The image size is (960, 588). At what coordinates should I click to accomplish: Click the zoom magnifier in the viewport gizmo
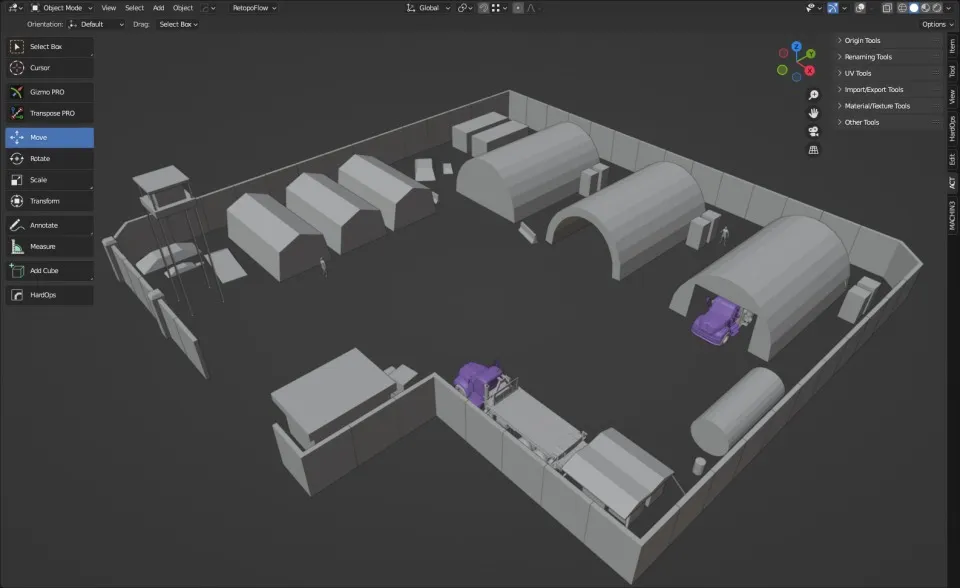point(813,94)
